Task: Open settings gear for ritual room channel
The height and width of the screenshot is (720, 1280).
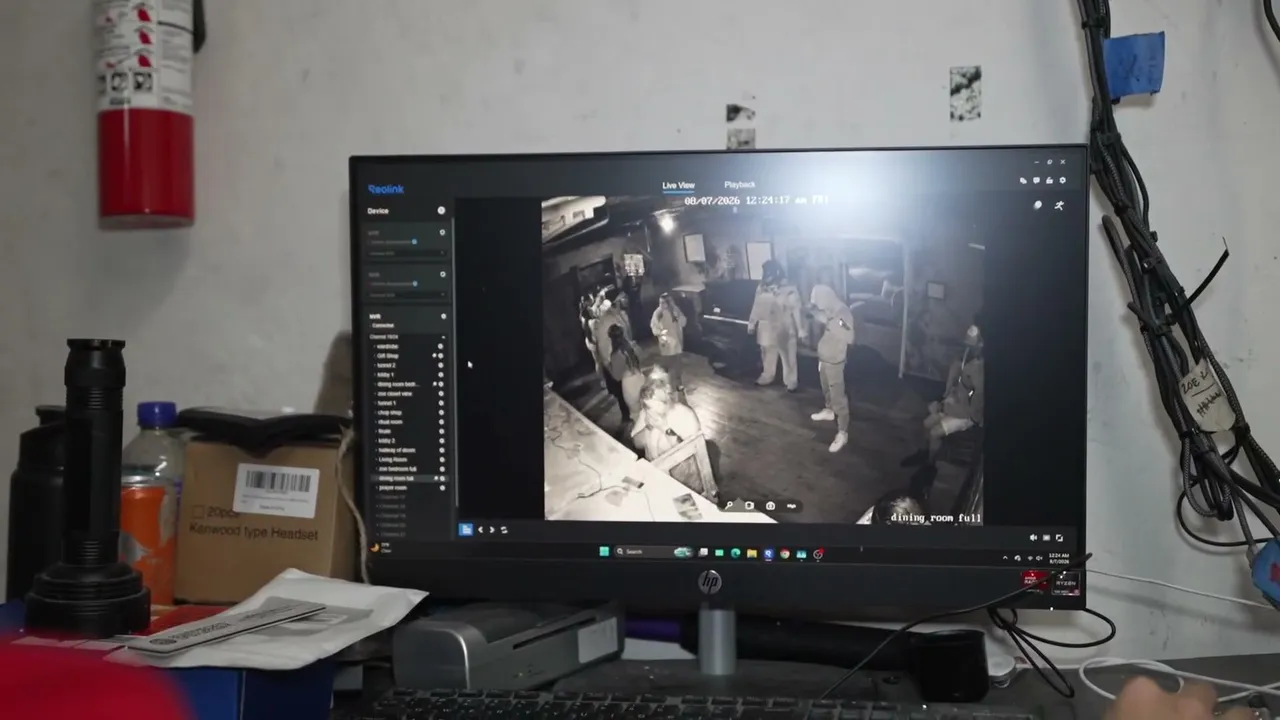Action: [441, 422]
